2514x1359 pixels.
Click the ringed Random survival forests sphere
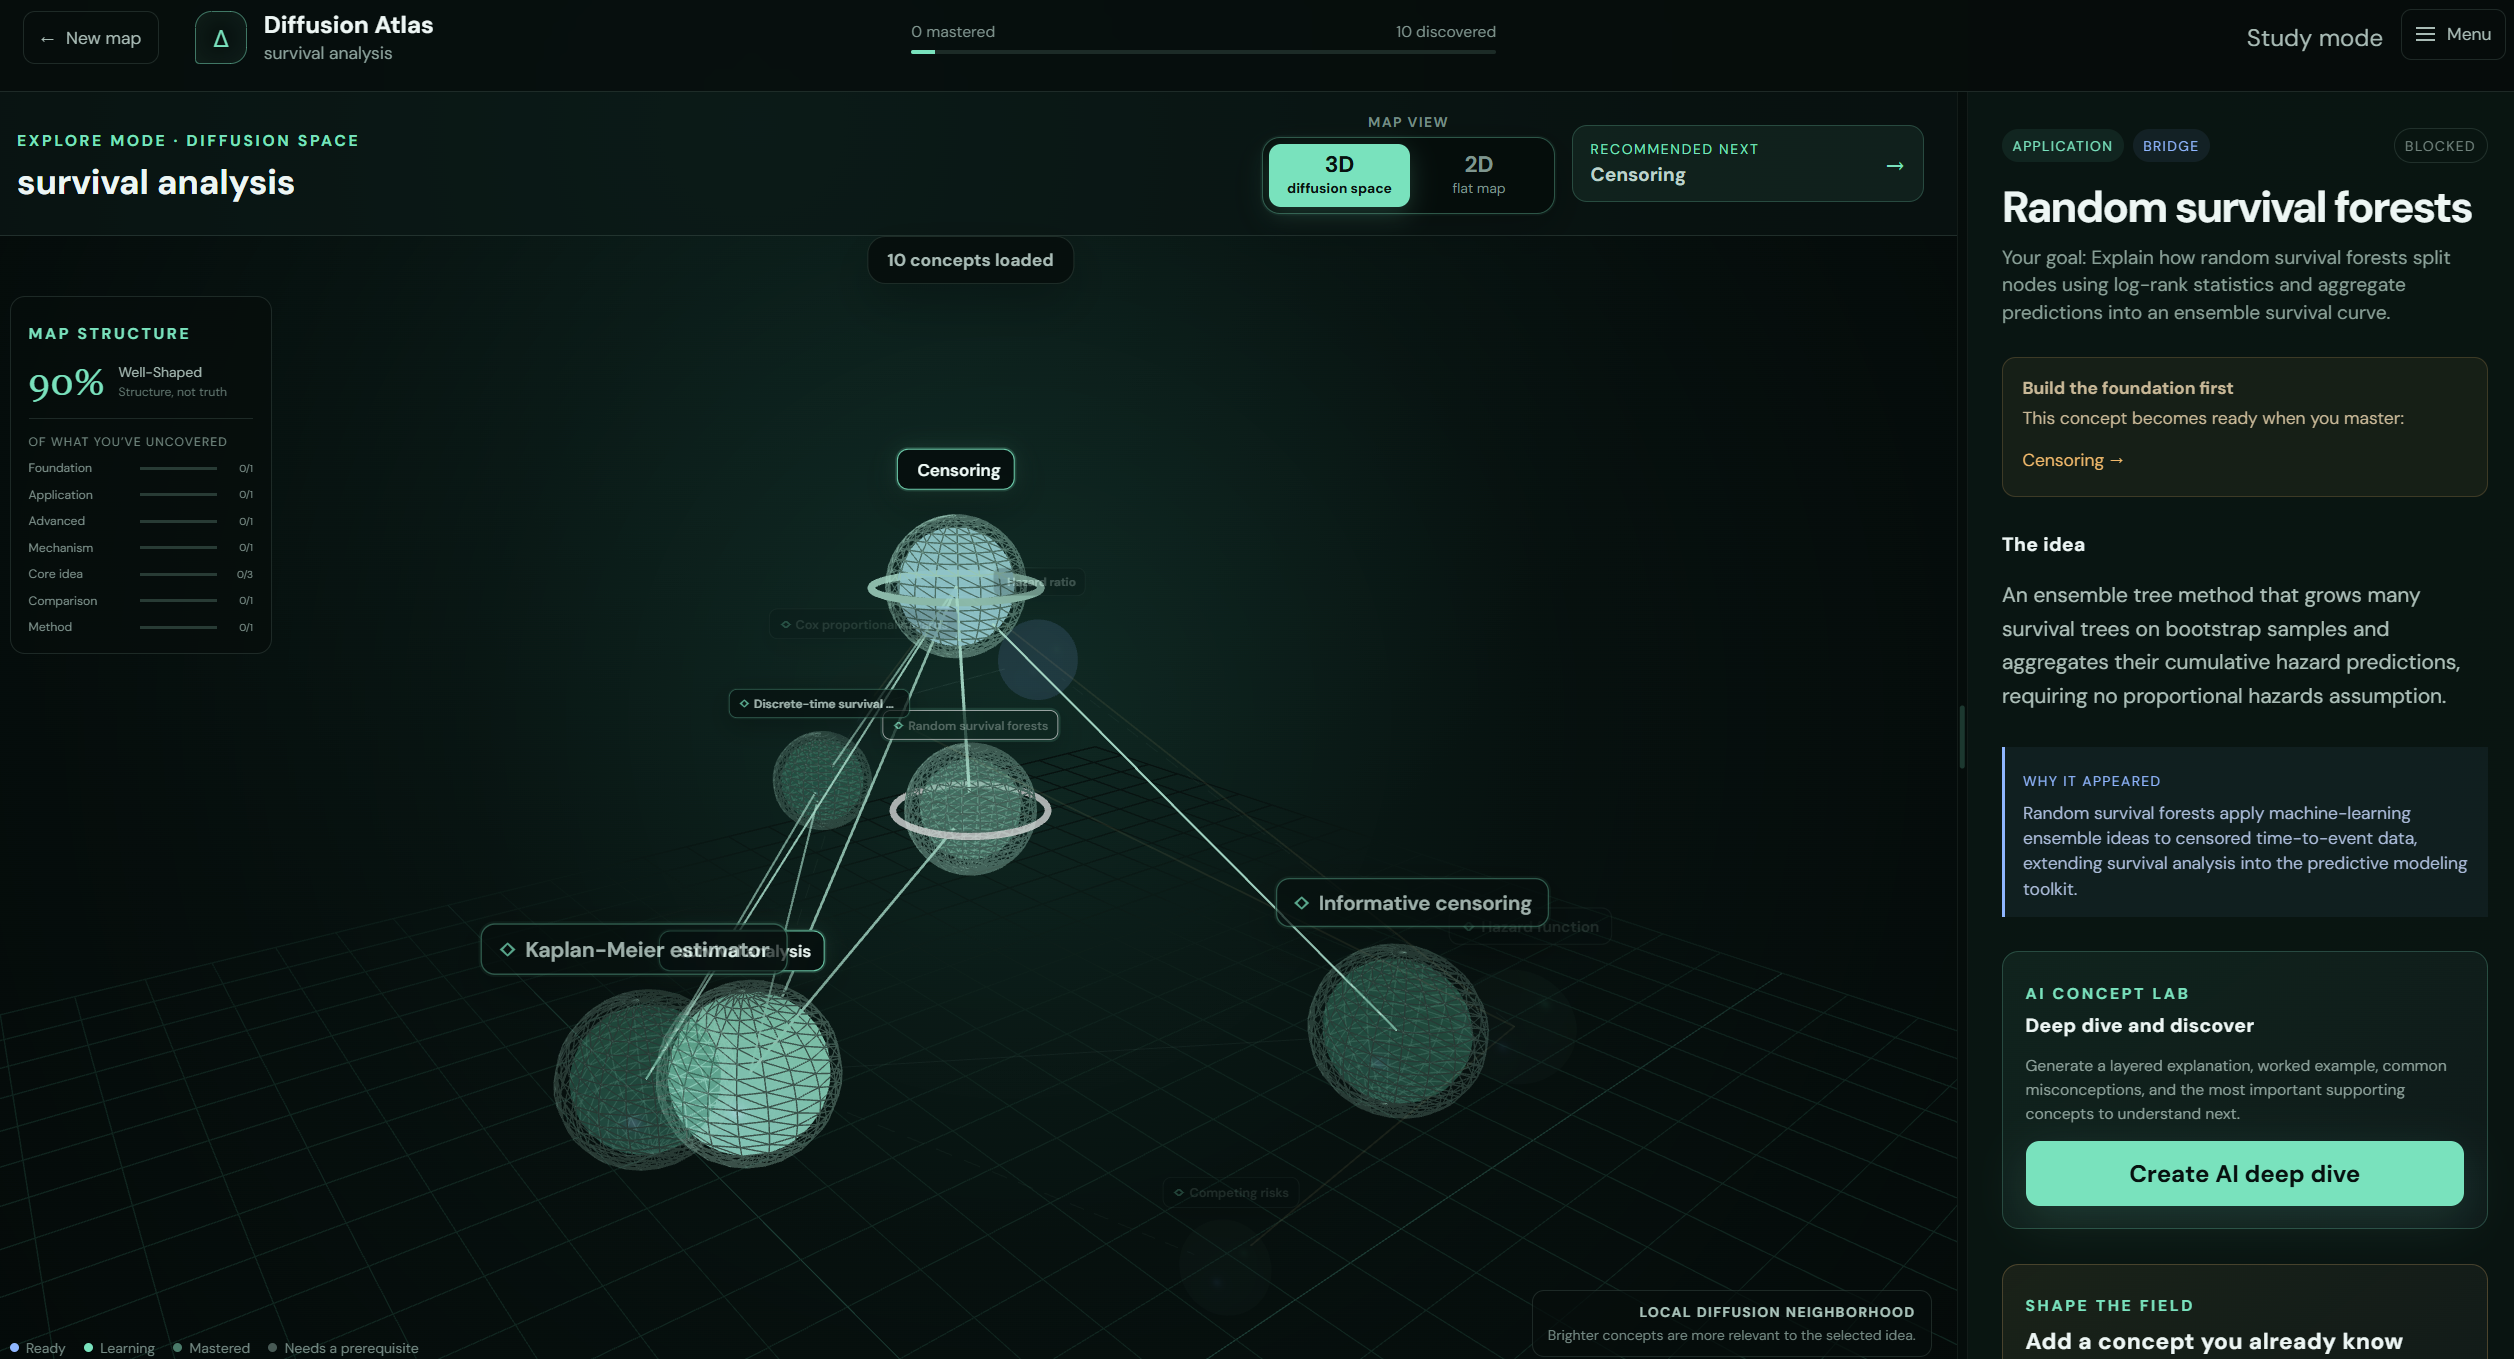coord(970,808)
